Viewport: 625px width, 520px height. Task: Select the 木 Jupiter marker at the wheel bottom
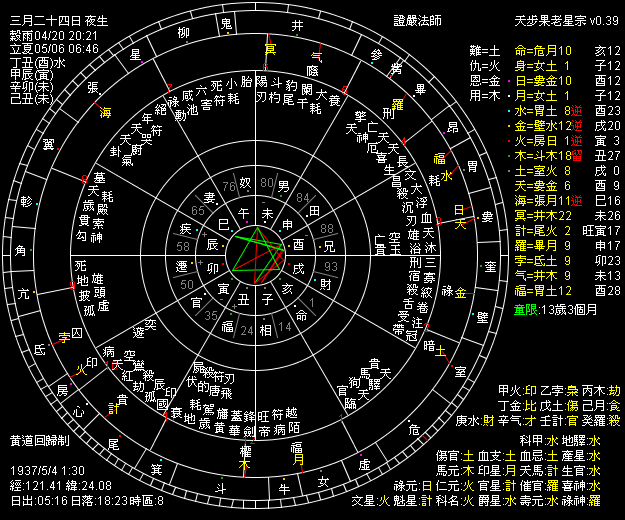point(245,466)
